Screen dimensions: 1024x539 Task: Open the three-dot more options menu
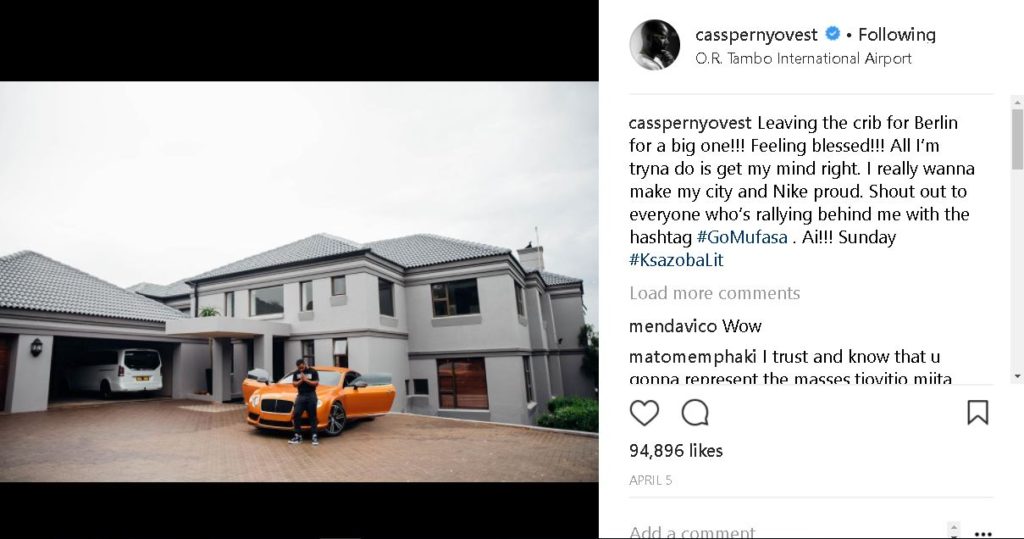click(x=983, y=532)
